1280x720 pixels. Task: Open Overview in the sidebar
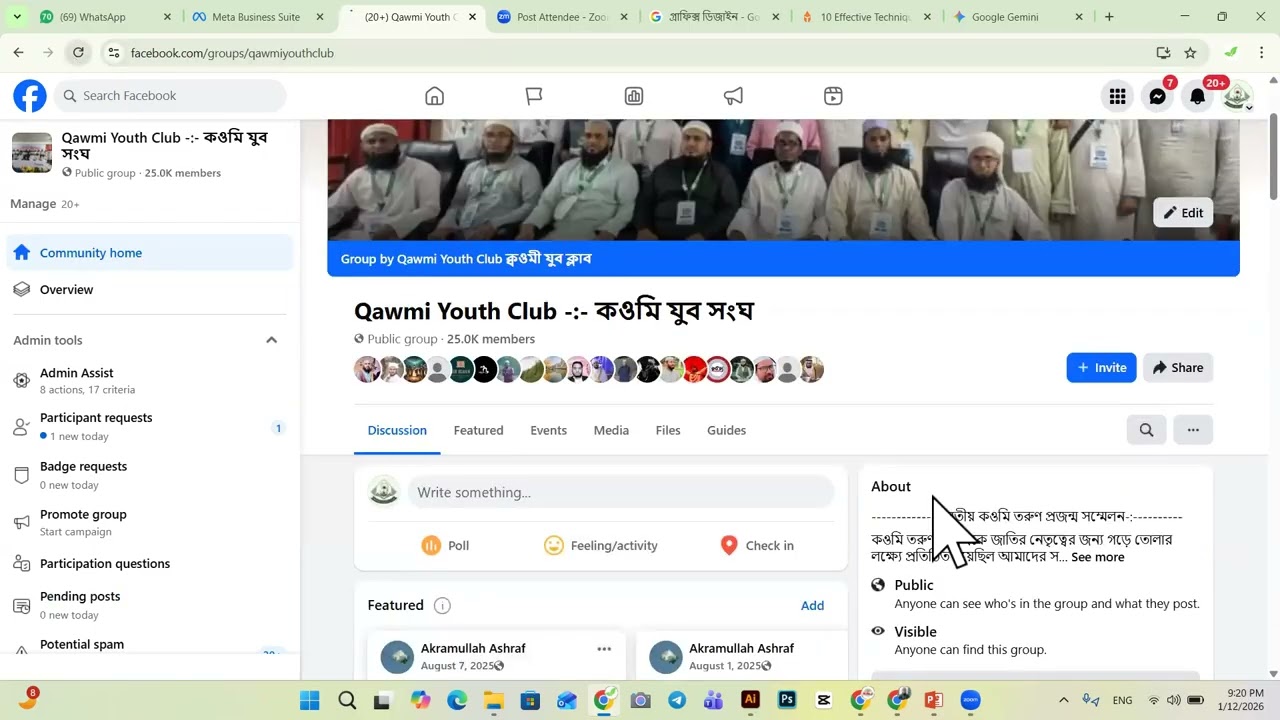point(150,290)
